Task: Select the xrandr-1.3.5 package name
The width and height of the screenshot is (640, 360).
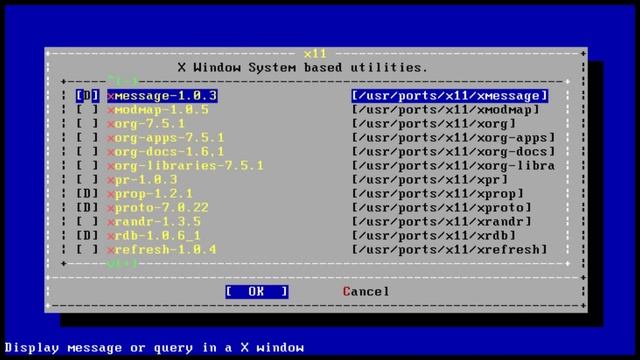Action: click(154, 222)
